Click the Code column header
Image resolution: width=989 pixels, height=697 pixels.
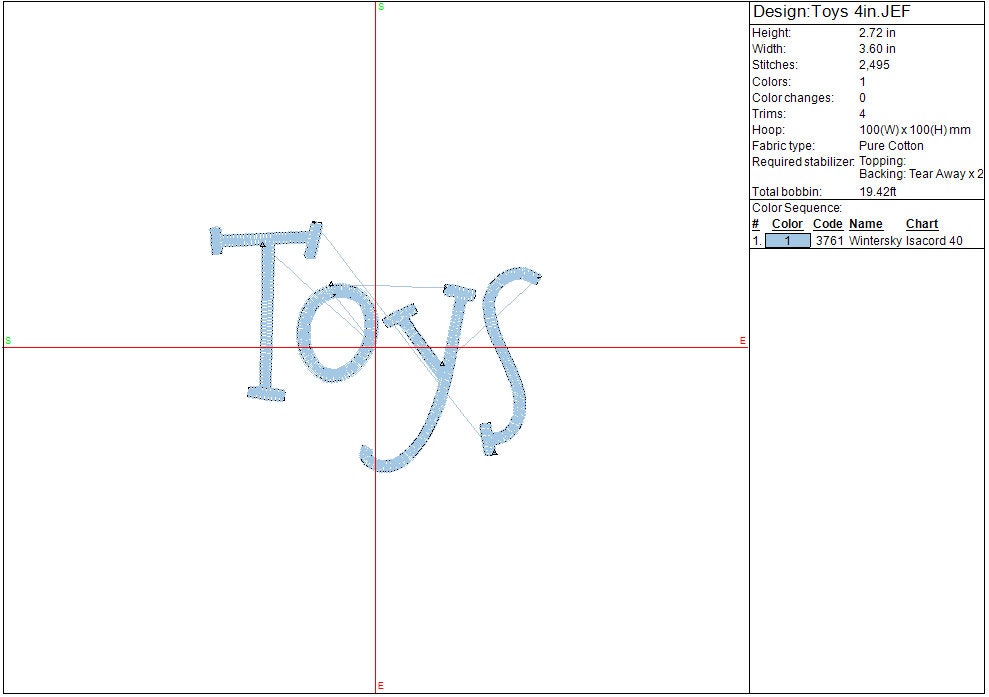click(x=827, y=224)
